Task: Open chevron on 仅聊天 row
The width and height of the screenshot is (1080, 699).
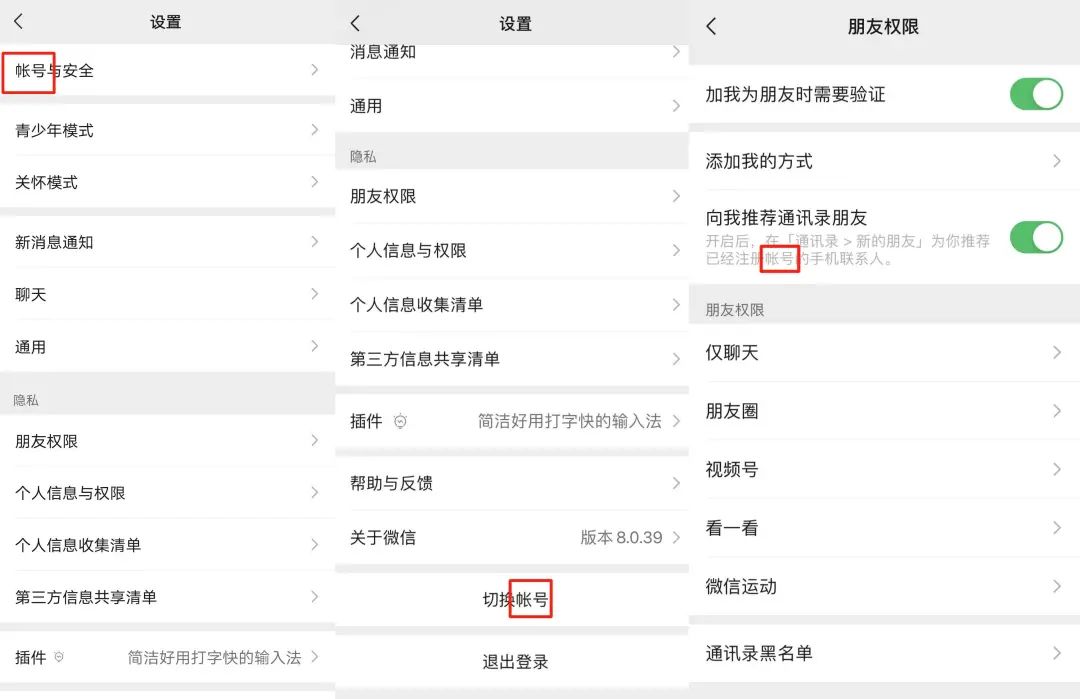Action: click(x=1057, y=353)
